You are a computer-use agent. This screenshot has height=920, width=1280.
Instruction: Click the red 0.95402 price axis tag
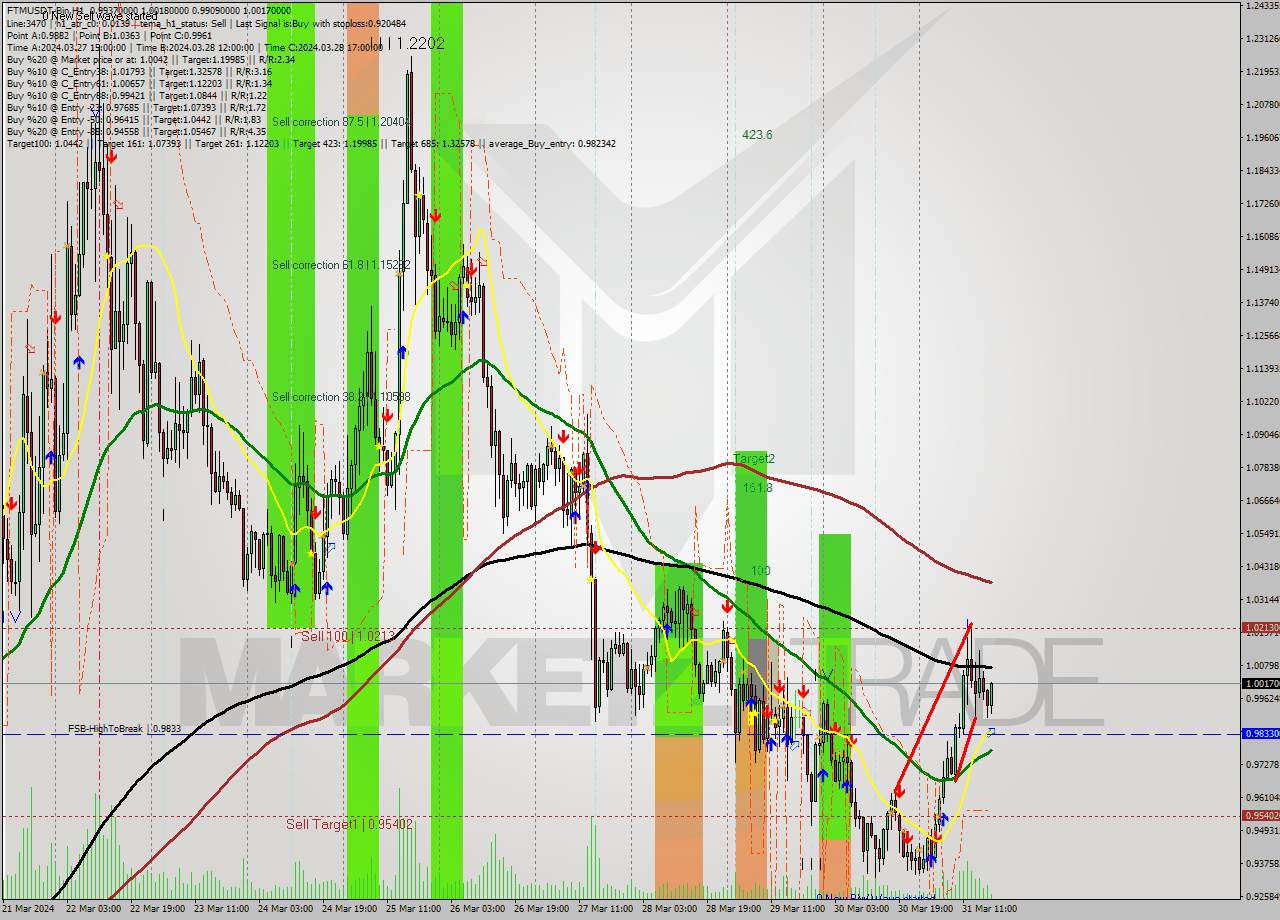[x=1260, y=816]
